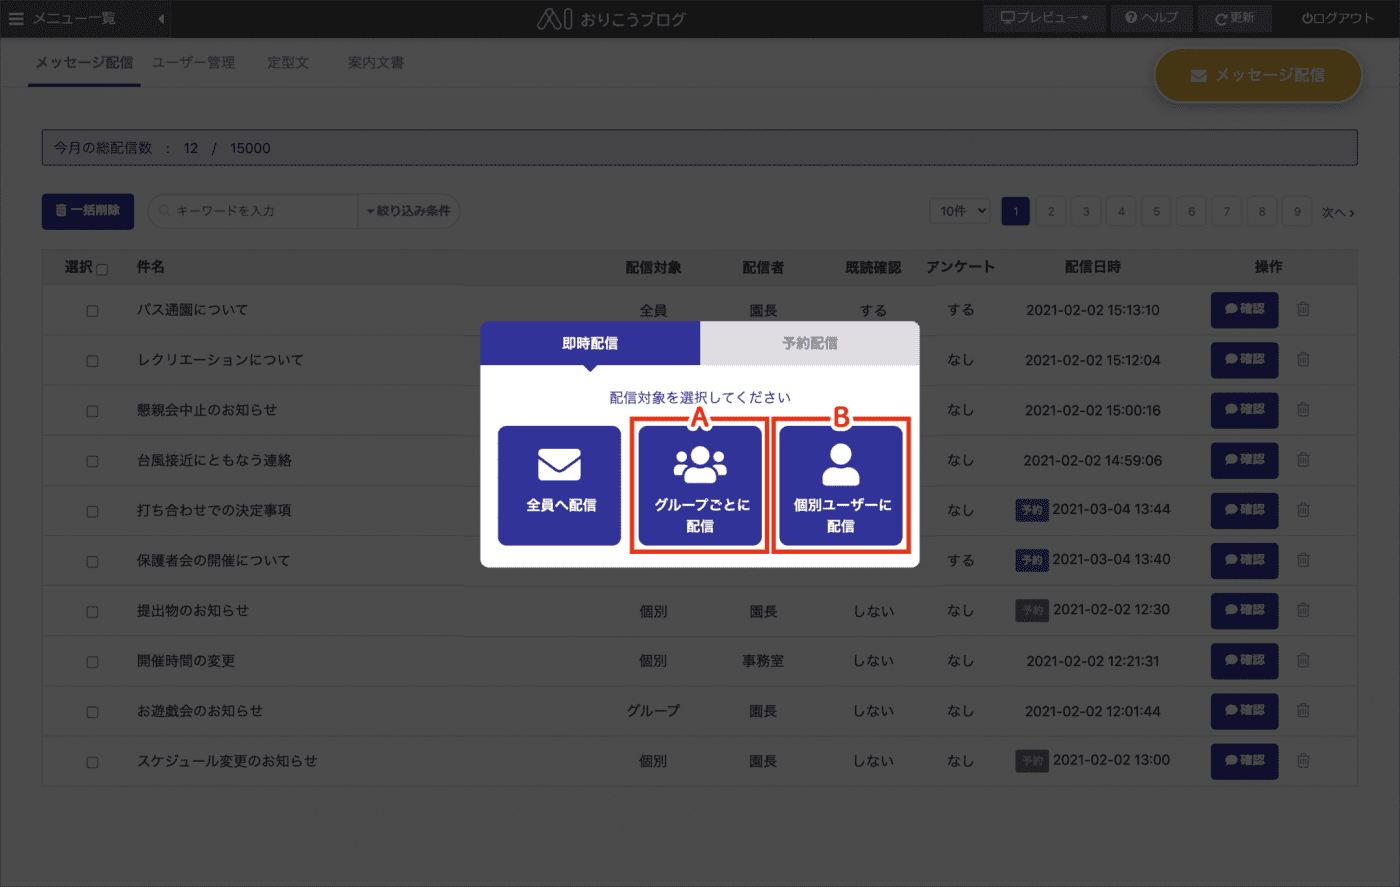The height and width of the screenshot is (887, 1400).
Task: Open the 定型文 tab
Action: (288, 62)
